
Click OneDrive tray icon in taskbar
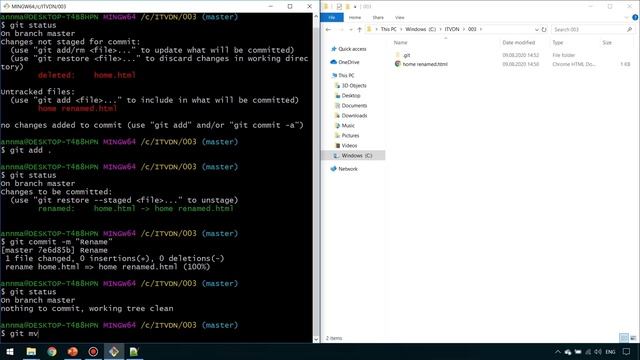pos(568,352)
